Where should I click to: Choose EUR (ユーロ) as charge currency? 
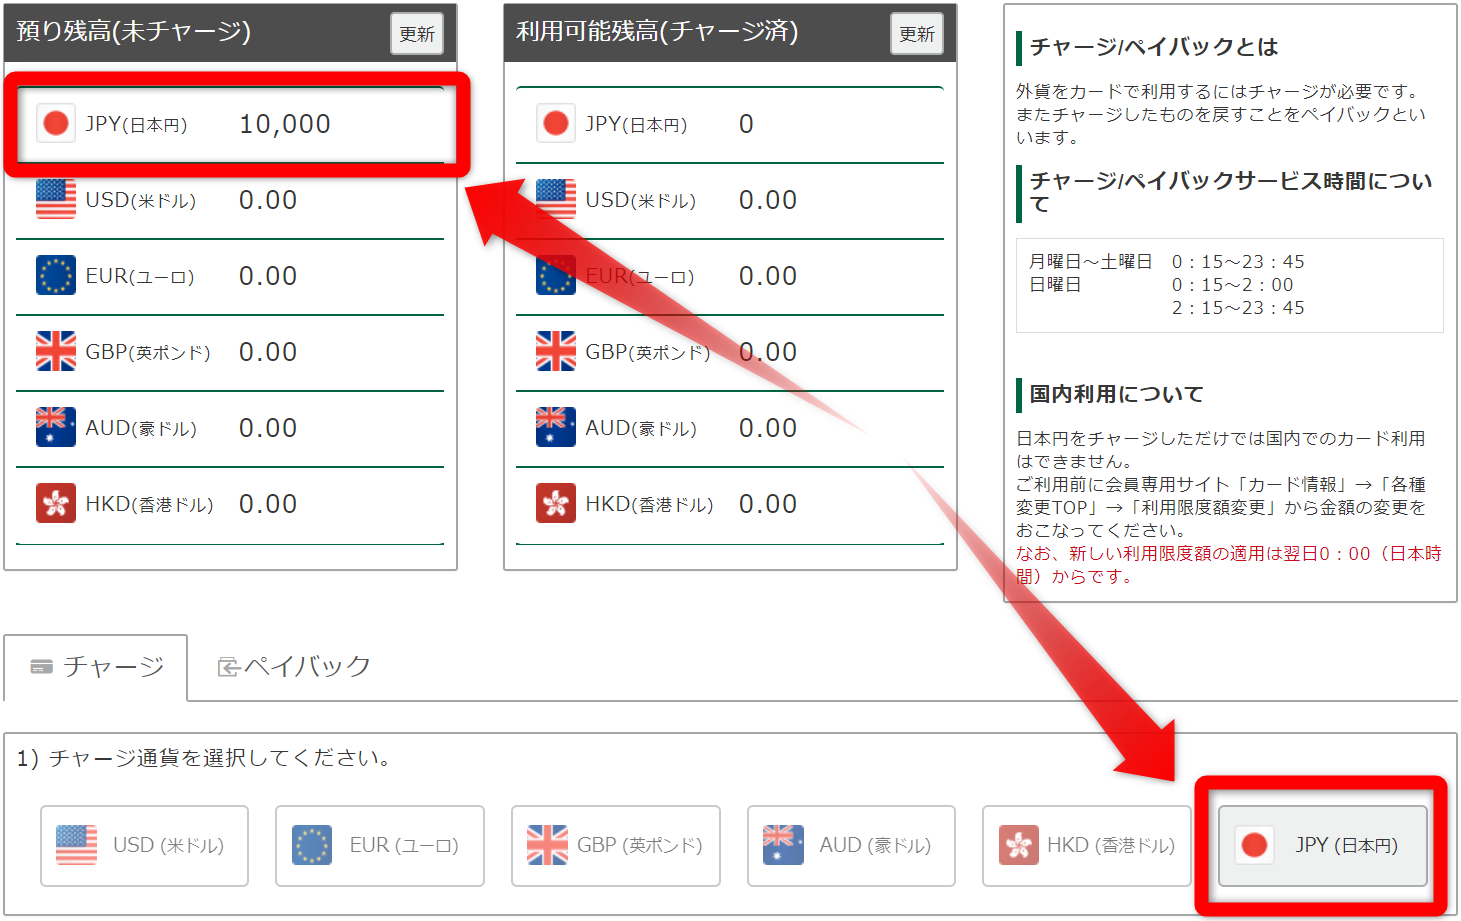point(380,846)
